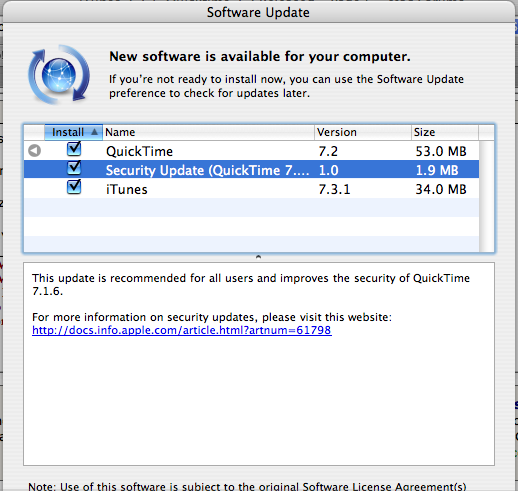Click the Software Update globe icon
Viewport: 518px width, 491px height.
pos(59,75)
